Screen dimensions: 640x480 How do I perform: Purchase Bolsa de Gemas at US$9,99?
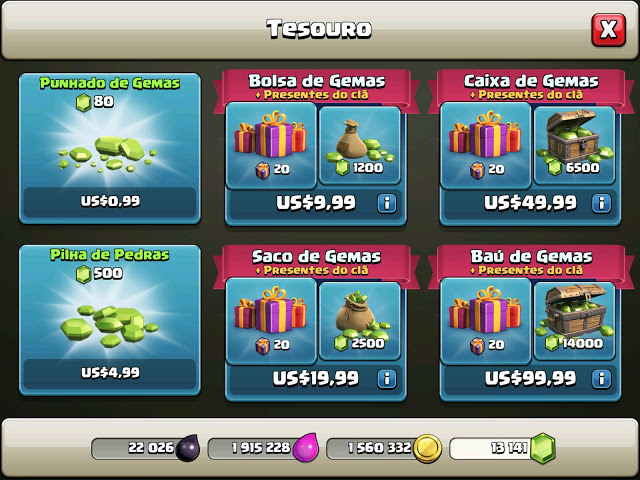click(316, 203)
